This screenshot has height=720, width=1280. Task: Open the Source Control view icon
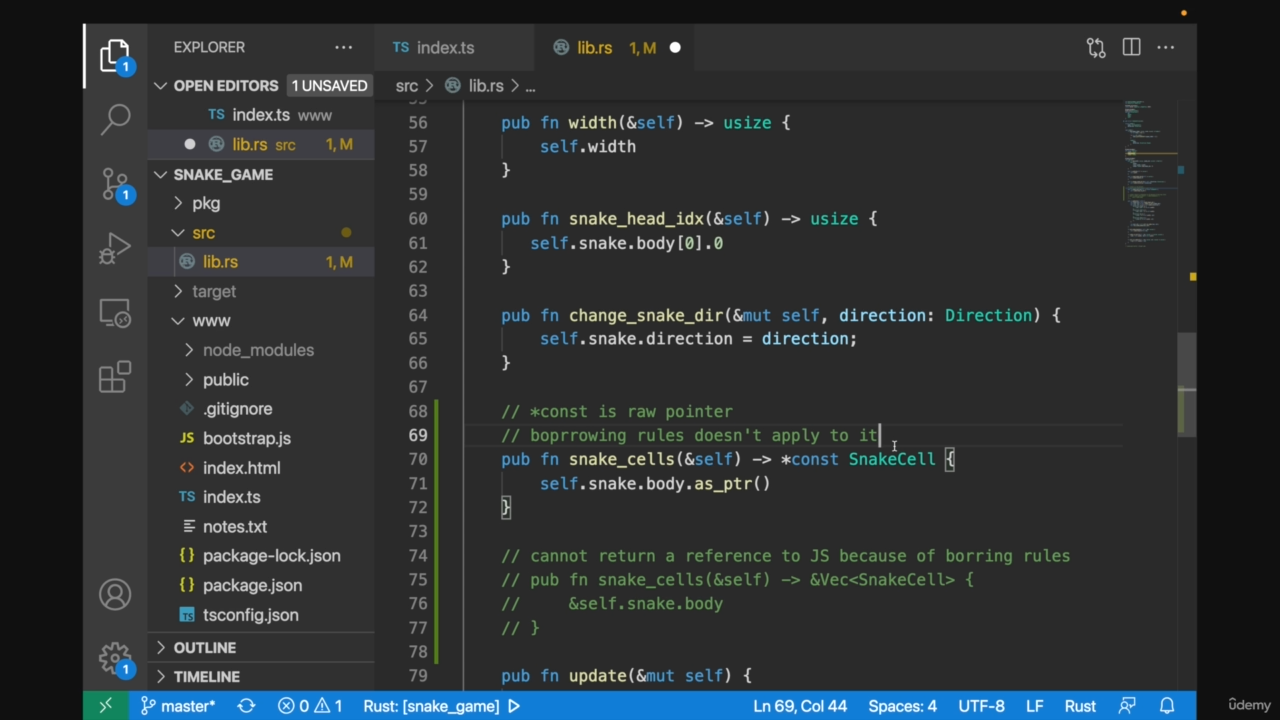pyautogui.click(x=115, y=184)
